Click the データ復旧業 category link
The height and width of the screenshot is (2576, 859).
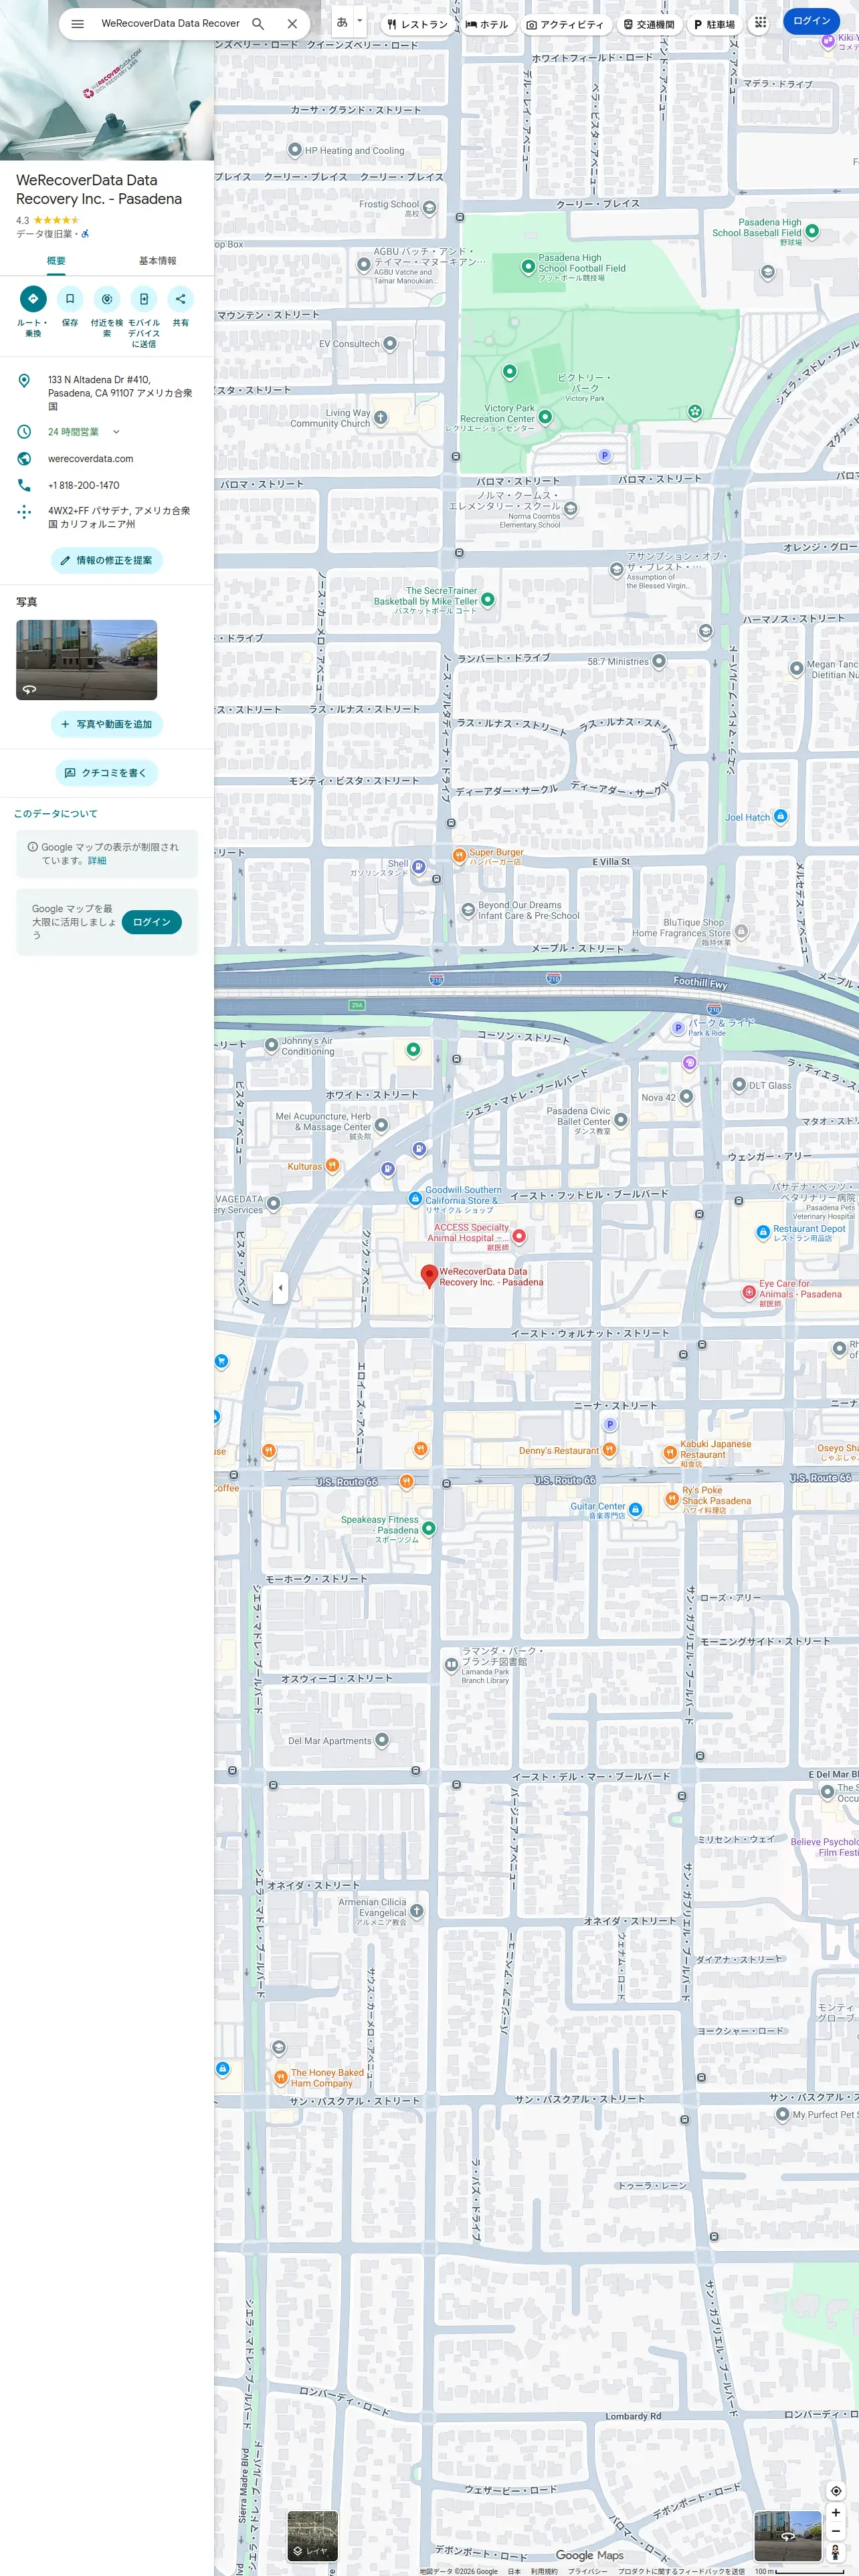[44, 234]
